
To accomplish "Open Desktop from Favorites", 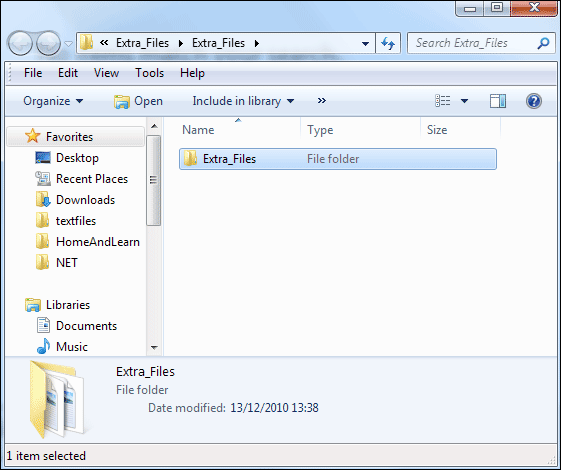I will pyautogui.click(x=77, y=158).
